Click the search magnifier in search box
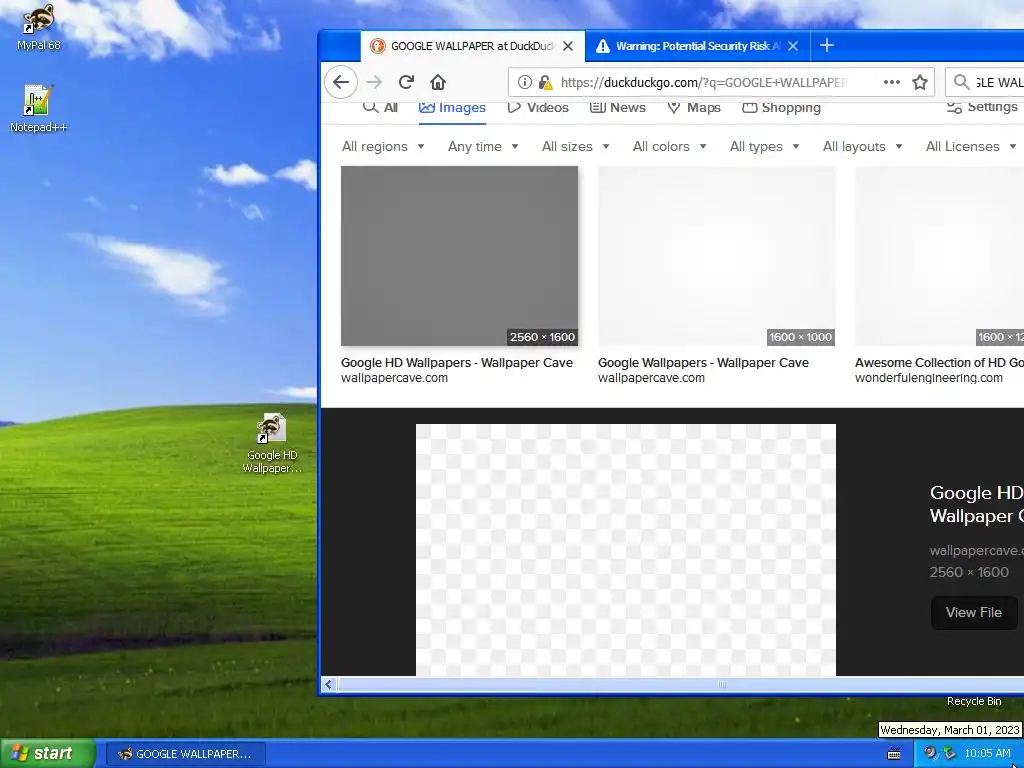The height and width of the screenshot is (768, 1024). pyautogui.click(x=961, y=82)
